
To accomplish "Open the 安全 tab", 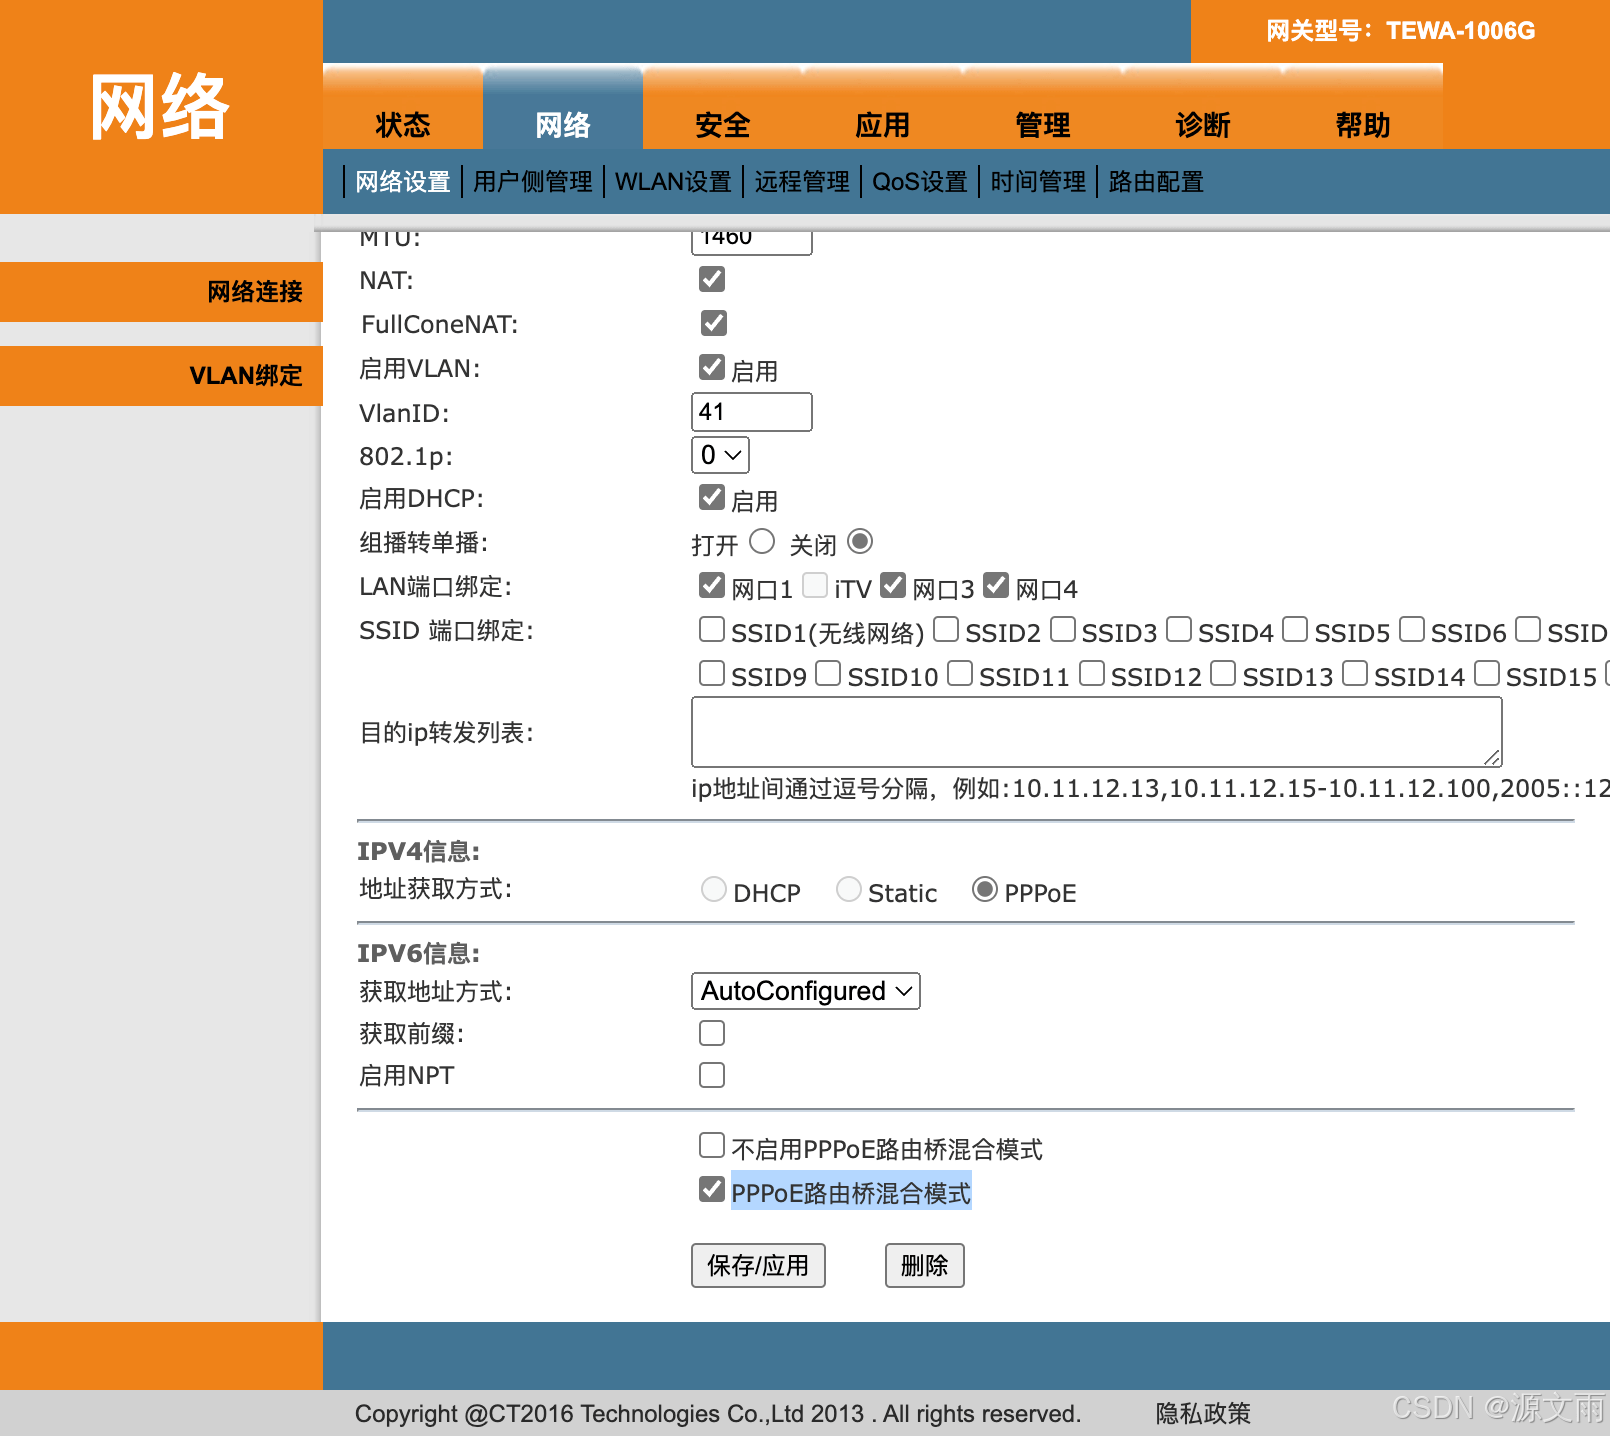I will click(x=722, y=125).
